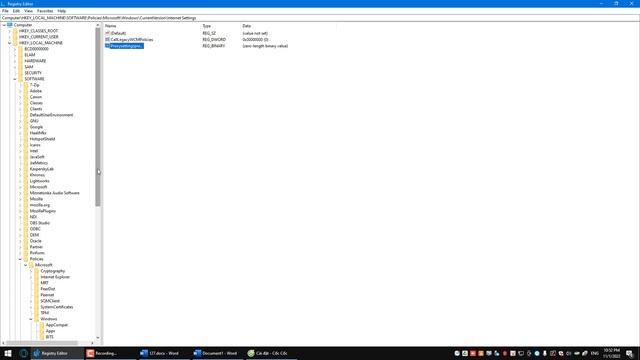Open the notification center icon

629,353
